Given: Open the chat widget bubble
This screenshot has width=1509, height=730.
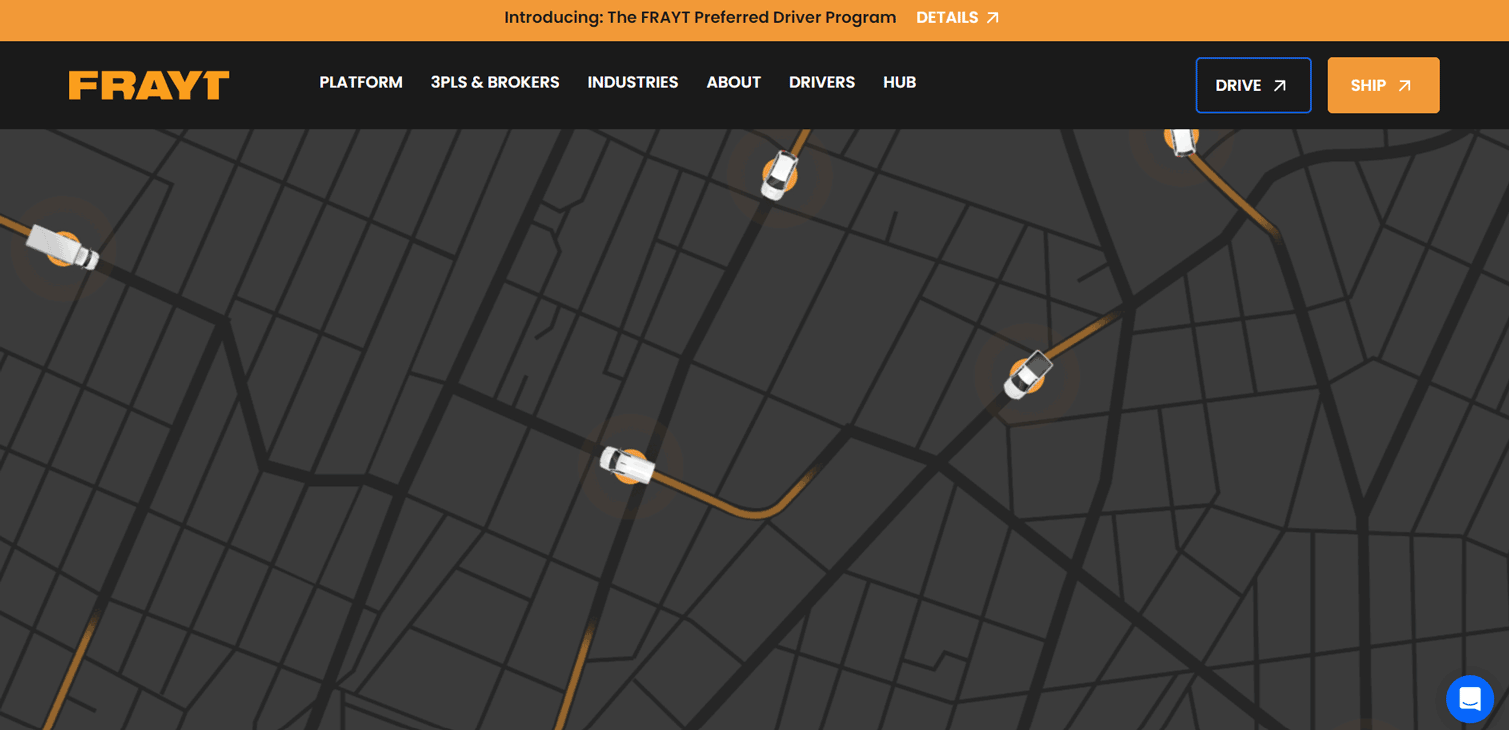Looking at the screenshot, I should tap(1469, 698).
